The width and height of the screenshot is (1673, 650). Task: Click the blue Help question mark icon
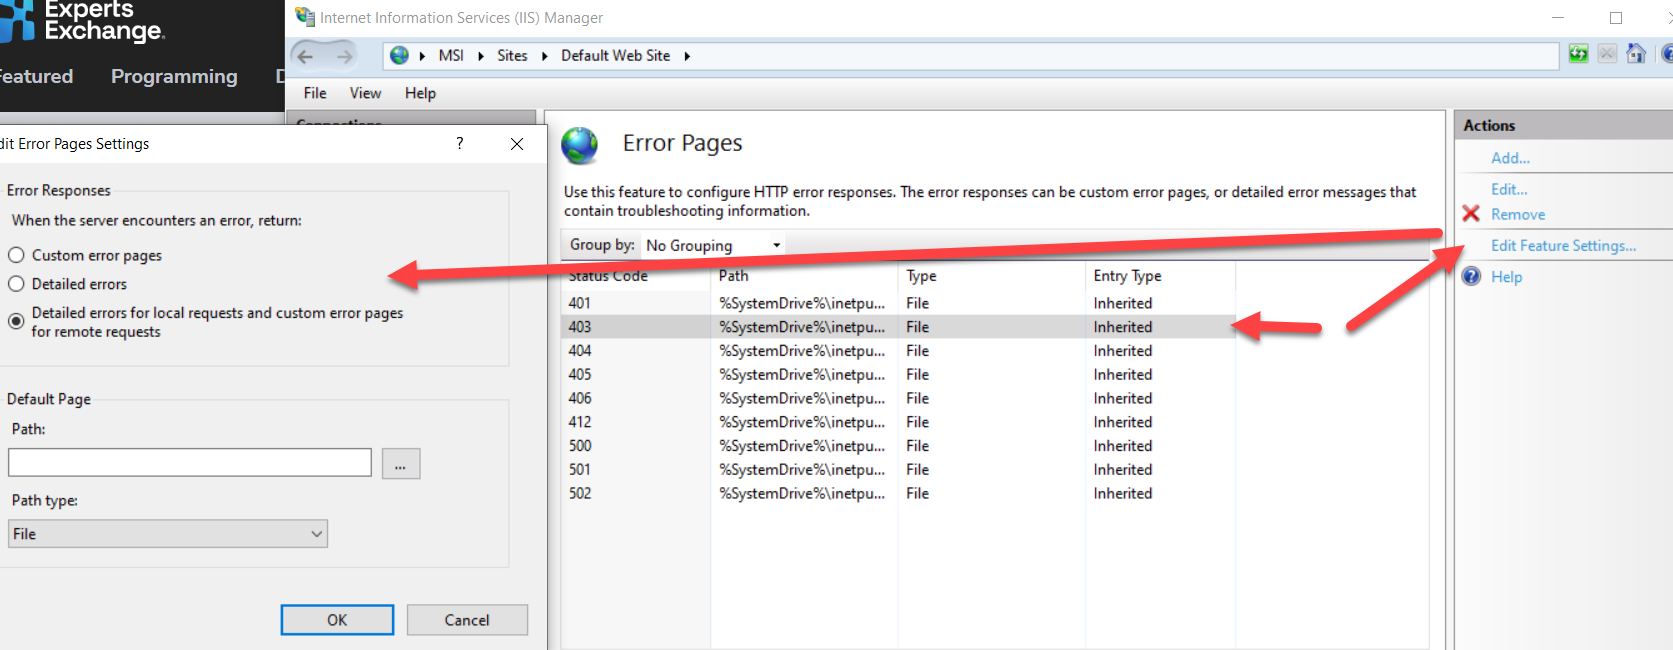[1471, 277]
